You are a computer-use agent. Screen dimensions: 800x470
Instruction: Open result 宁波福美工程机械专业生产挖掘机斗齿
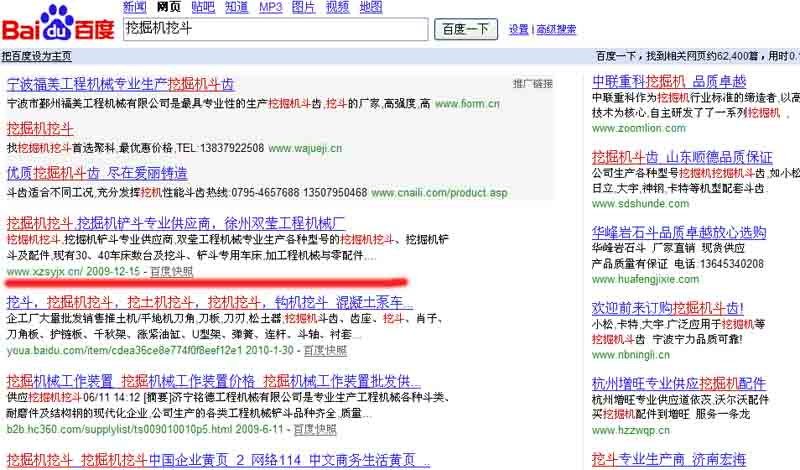pyautogui.click(x=120, y=84)
